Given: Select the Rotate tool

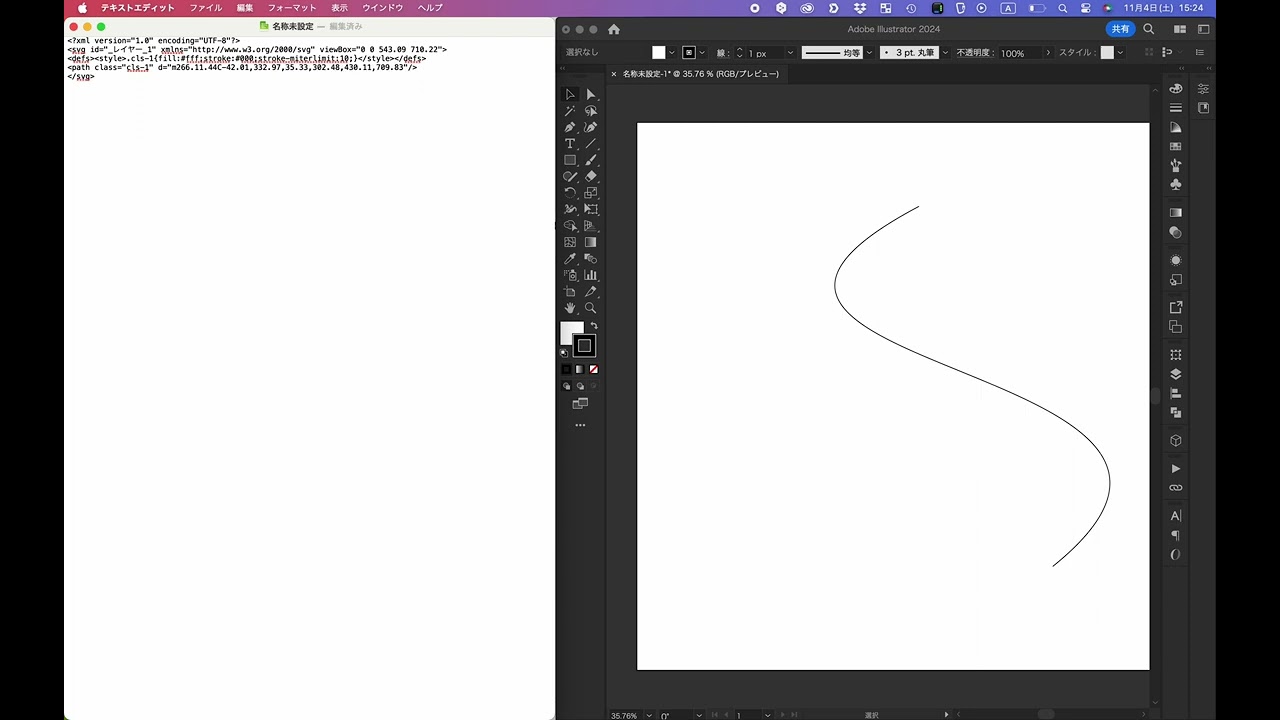Looking at the screenshot, I should (x=570, y=193).
